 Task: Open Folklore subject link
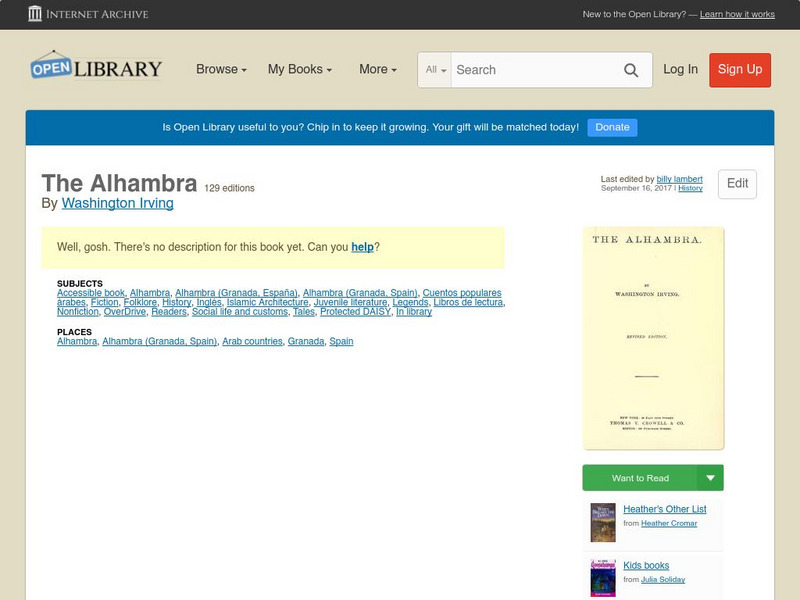[x=140, y=302]
